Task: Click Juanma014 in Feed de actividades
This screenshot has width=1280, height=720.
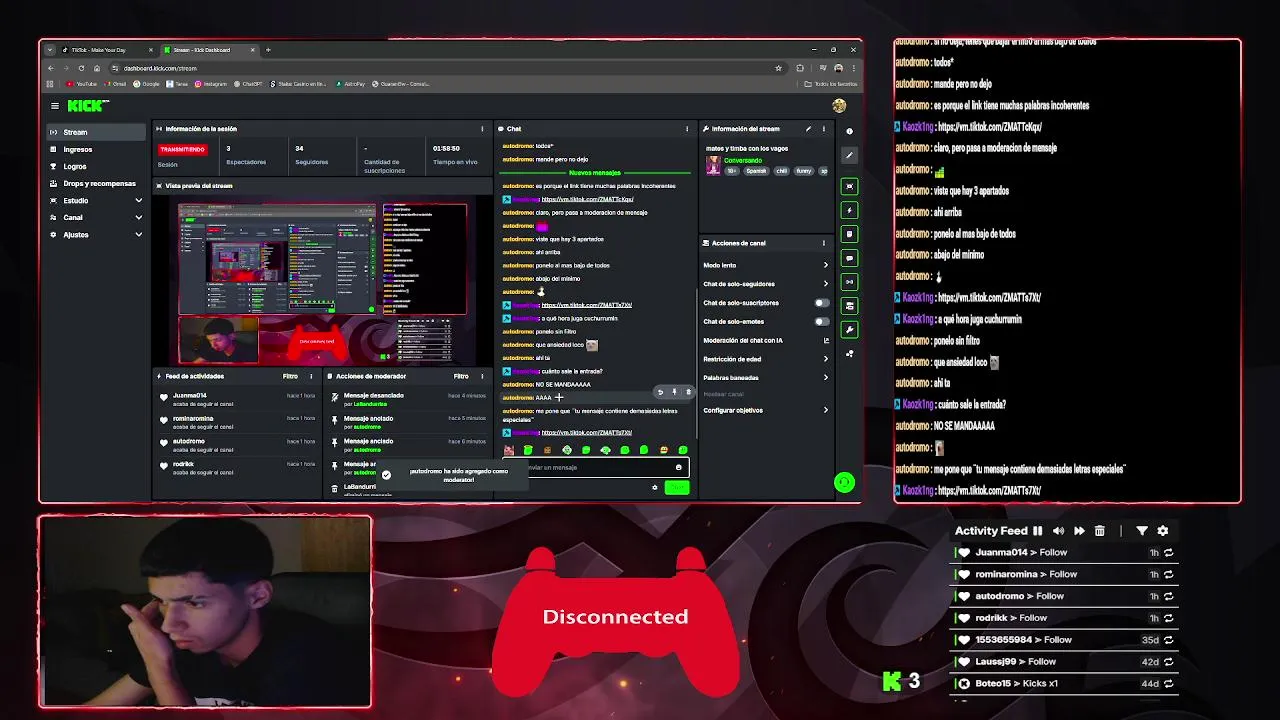Action: [190, 396]
